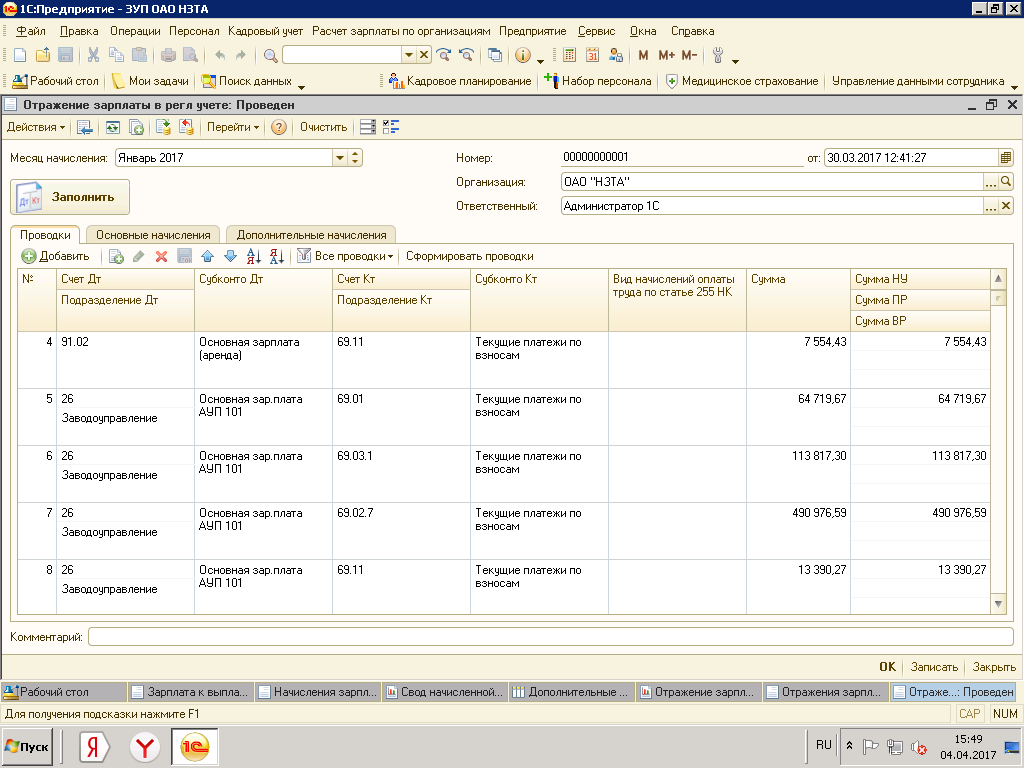The height and width of the screenshot is (768, 1024).
Task: Open the Все проводки filter dropdown
Action: coord(345,257)
